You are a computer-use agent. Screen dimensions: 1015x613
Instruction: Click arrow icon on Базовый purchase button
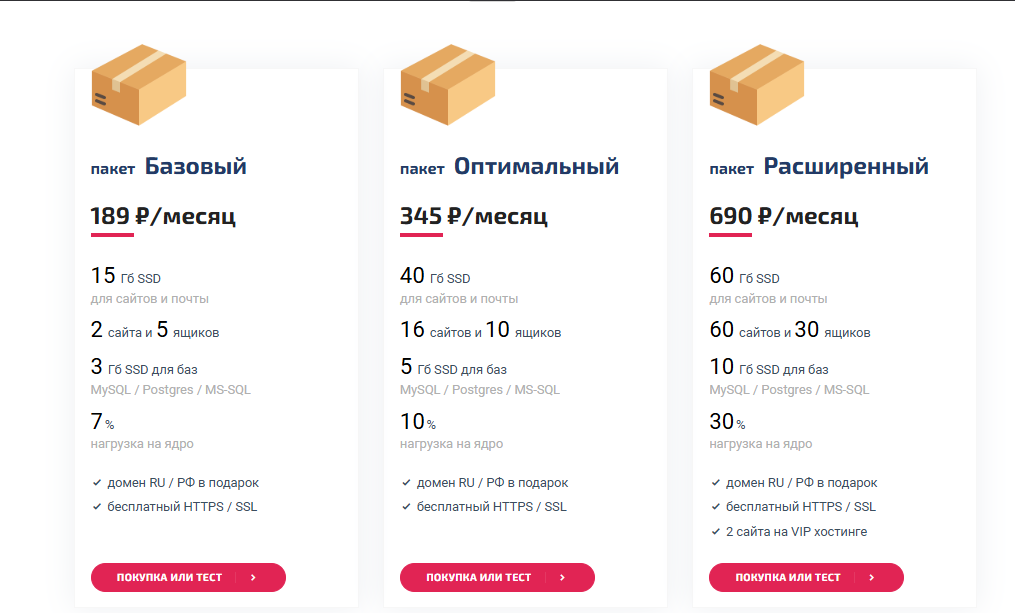point(253,577)
